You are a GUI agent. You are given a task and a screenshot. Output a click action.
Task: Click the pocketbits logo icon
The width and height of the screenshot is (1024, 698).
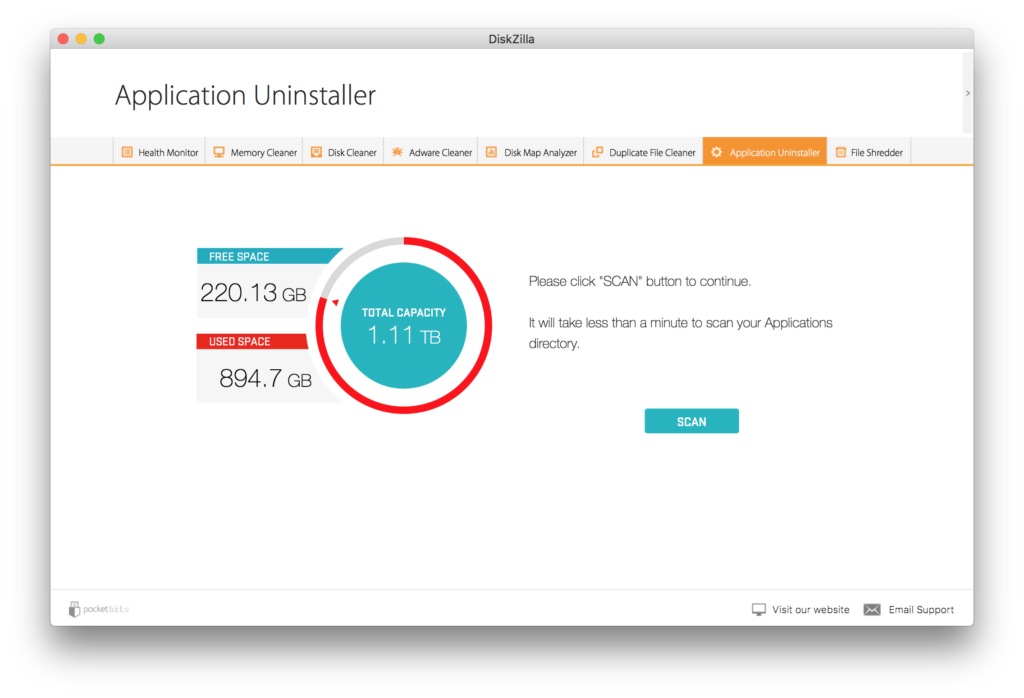[x=74, y=609]
